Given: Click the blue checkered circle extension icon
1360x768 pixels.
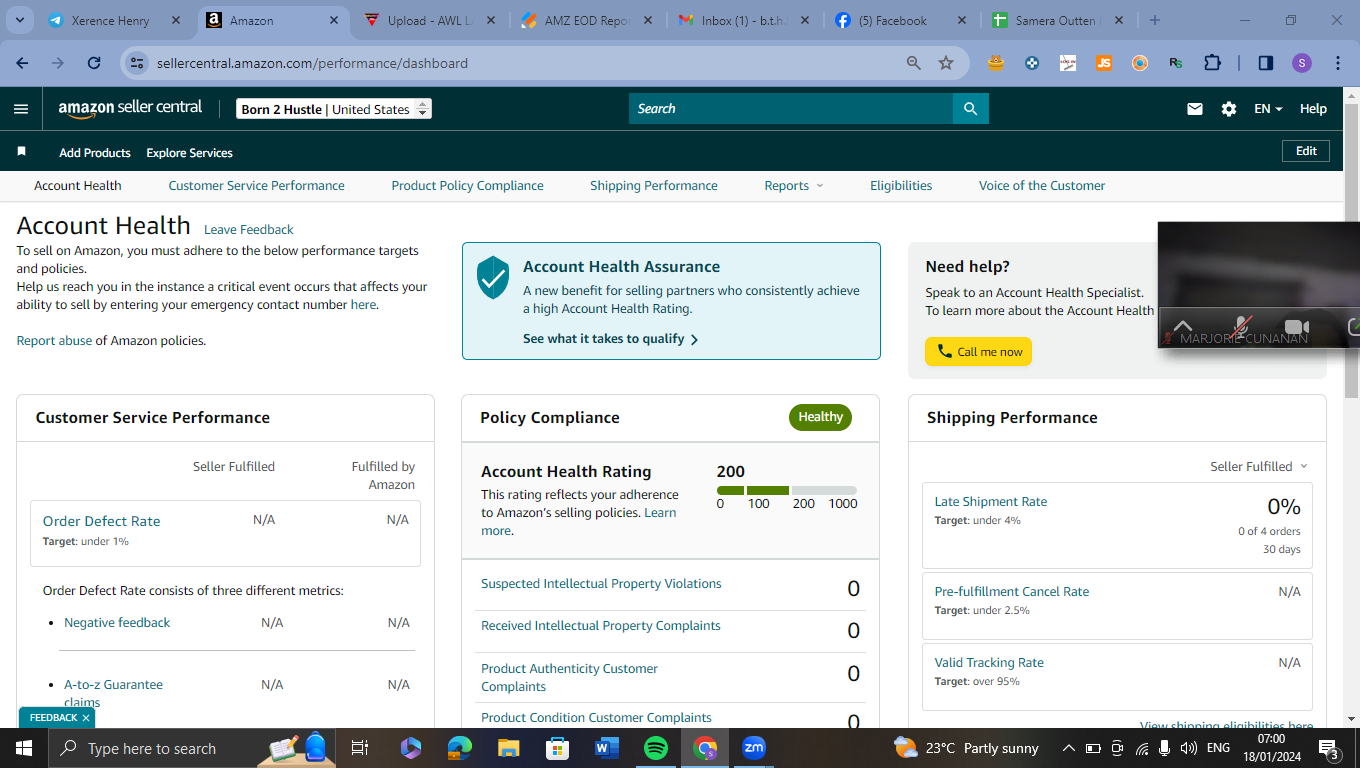Looking at the screenshot, I should (x=1032, y=63).
